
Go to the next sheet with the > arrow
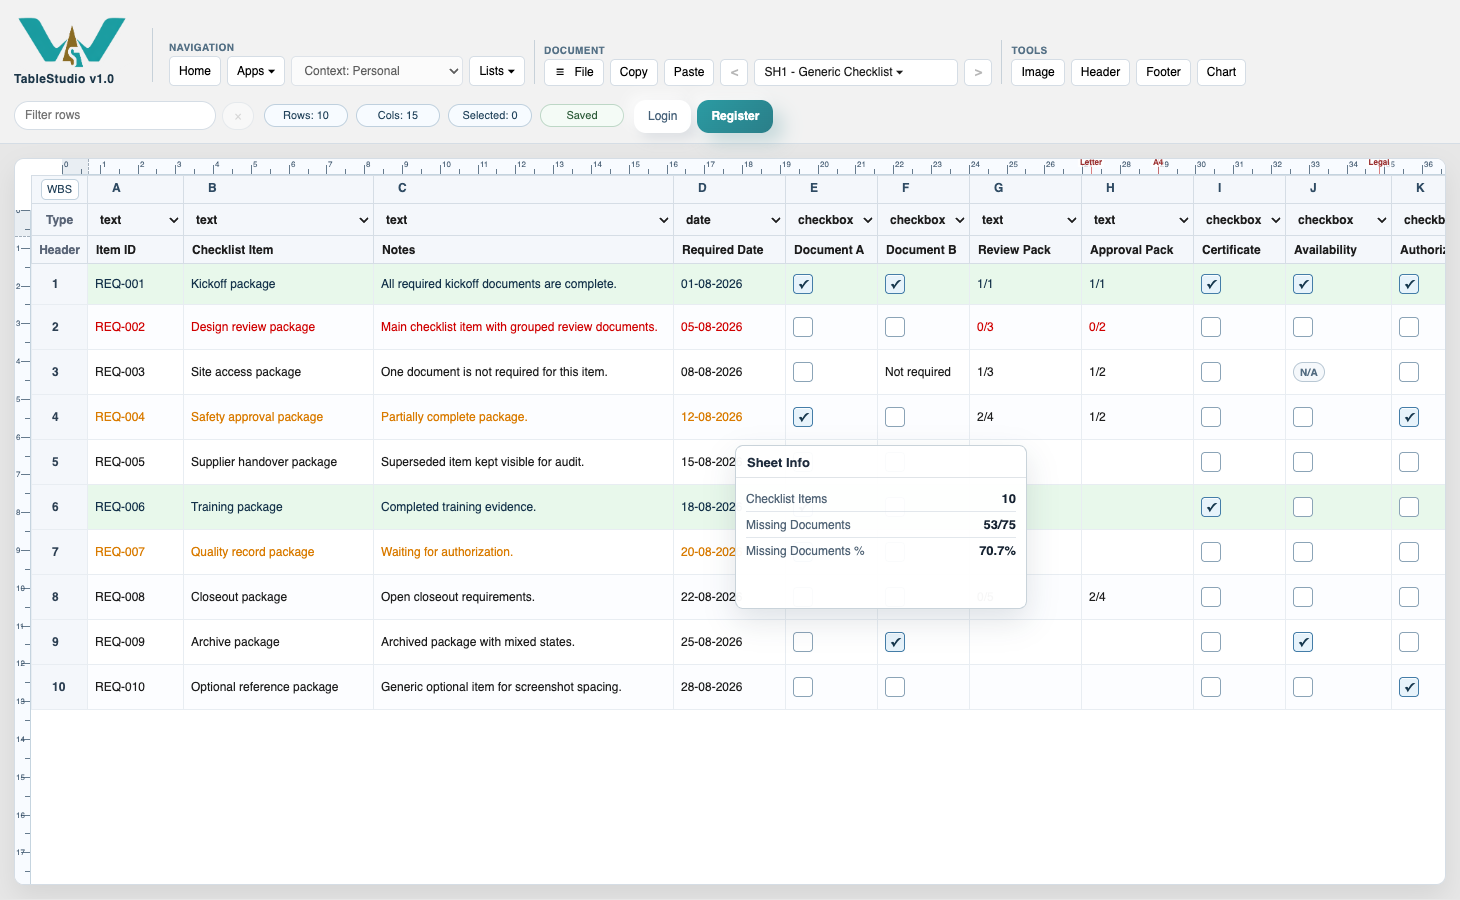[x=978, y=72]
